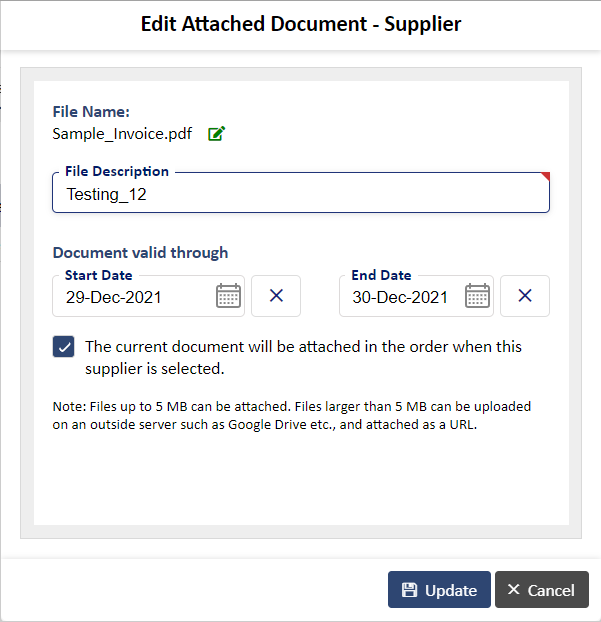Click the green edit file name icon
Screen dimensions: 601x622
217,134
